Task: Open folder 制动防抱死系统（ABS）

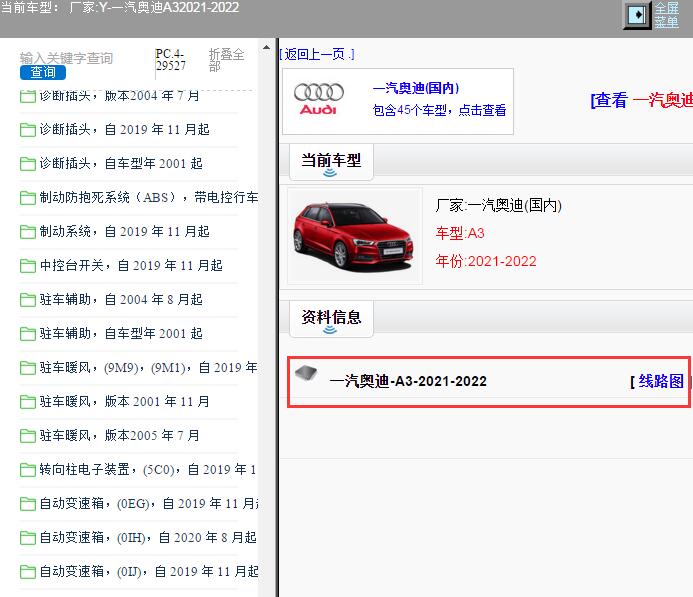Action: [x=148, y=198]
